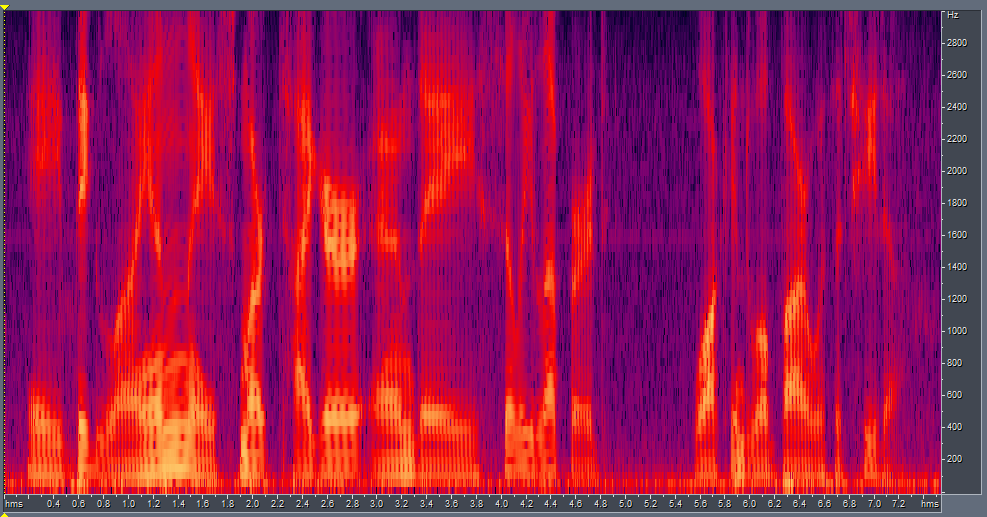Click the 3.6 time ruler label
The width and height of the screenshot is (987, 517).
451,504
